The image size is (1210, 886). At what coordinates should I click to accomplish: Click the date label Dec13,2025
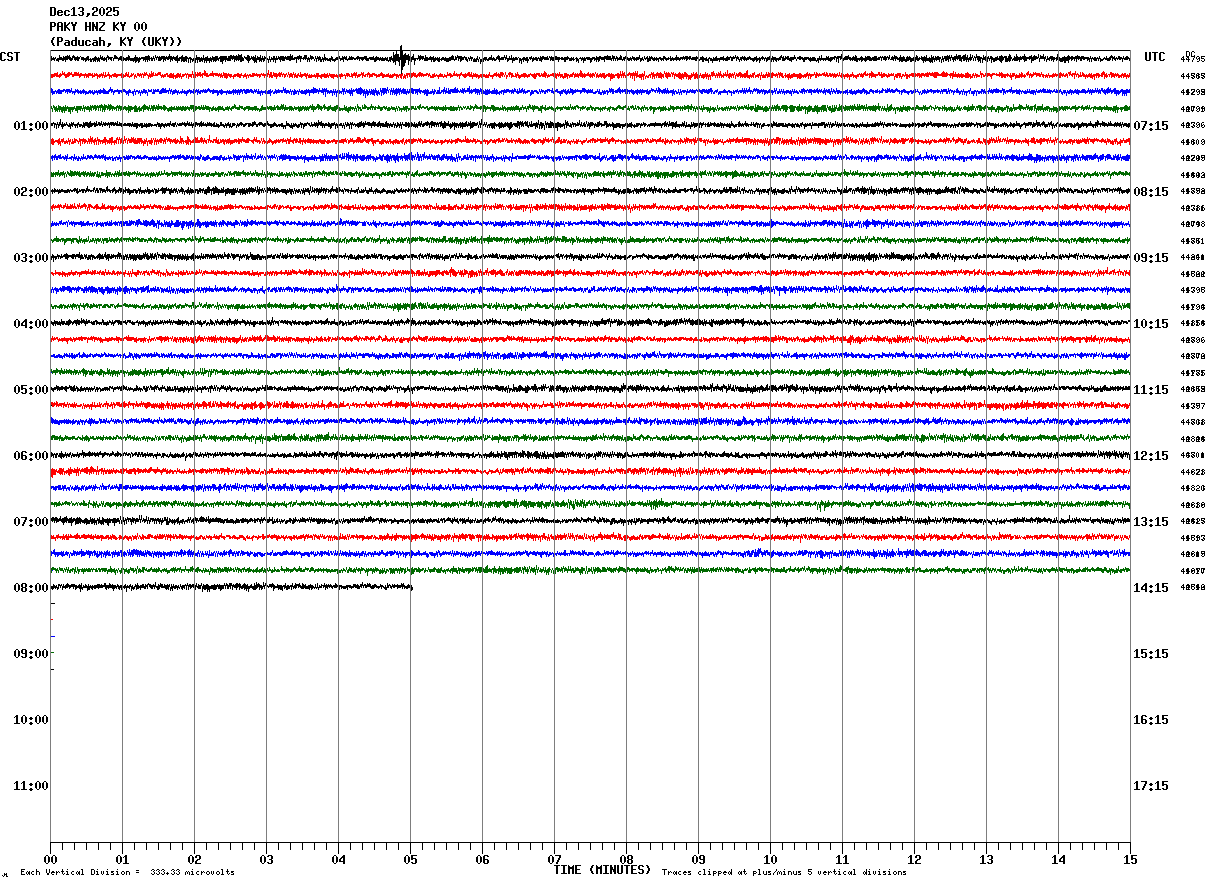click(84, 12)
